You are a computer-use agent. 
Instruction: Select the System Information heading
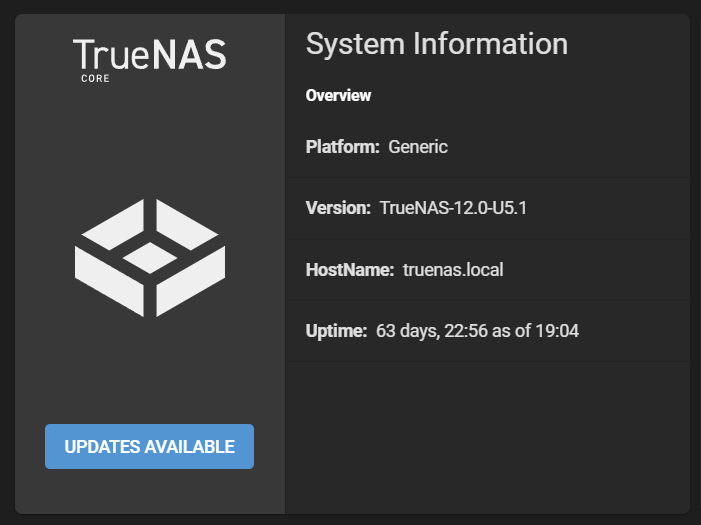coord(437,44)
